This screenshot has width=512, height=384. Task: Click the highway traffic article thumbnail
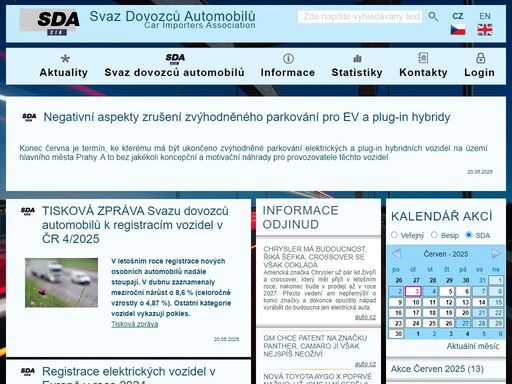61,283
